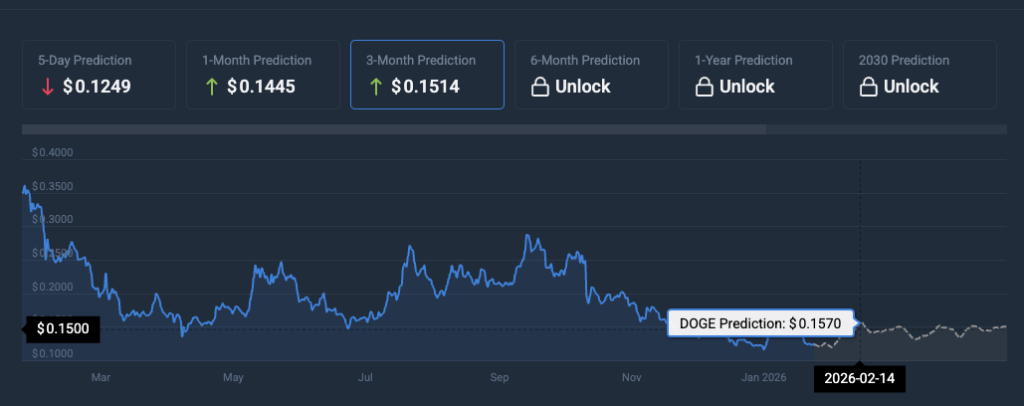This screenshot has height=406, width=1024.
Task: Click lock icon in 2030 Prediction card
Action: (x=869, y=87)
